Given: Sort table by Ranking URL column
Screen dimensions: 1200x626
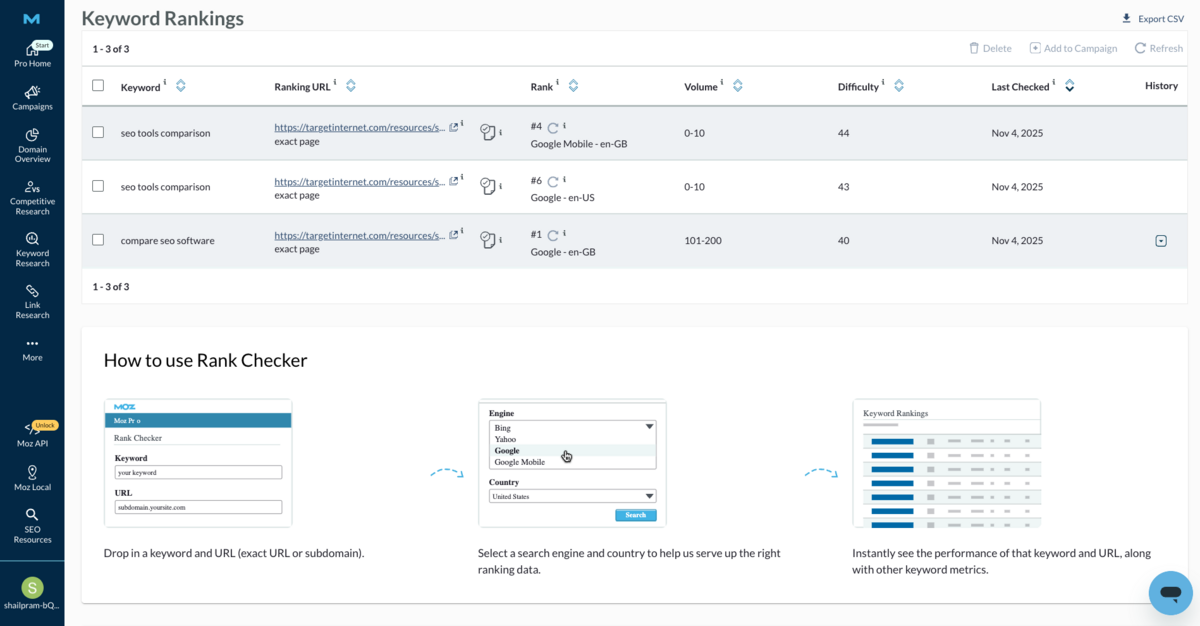Looking at the screenshot, I should coord(351,86).
